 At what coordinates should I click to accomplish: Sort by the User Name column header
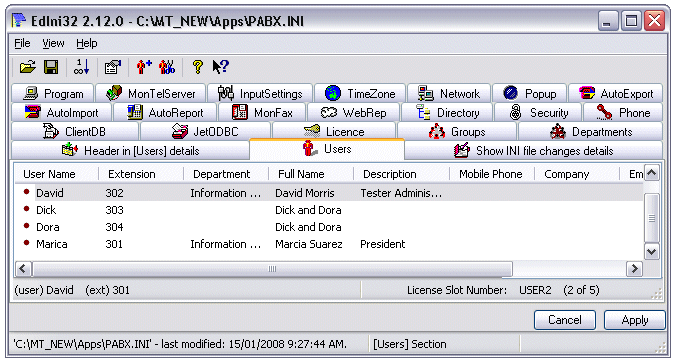point(57,174)
